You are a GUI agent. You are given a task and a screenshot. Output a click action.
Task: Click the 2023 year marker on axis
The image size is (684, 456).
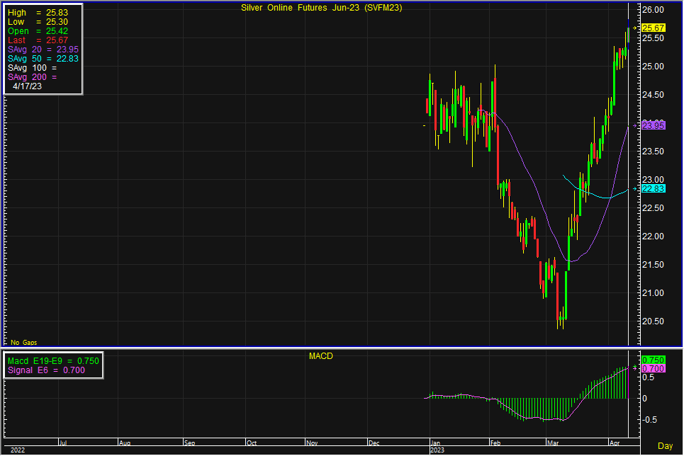[x=436, y=449]
